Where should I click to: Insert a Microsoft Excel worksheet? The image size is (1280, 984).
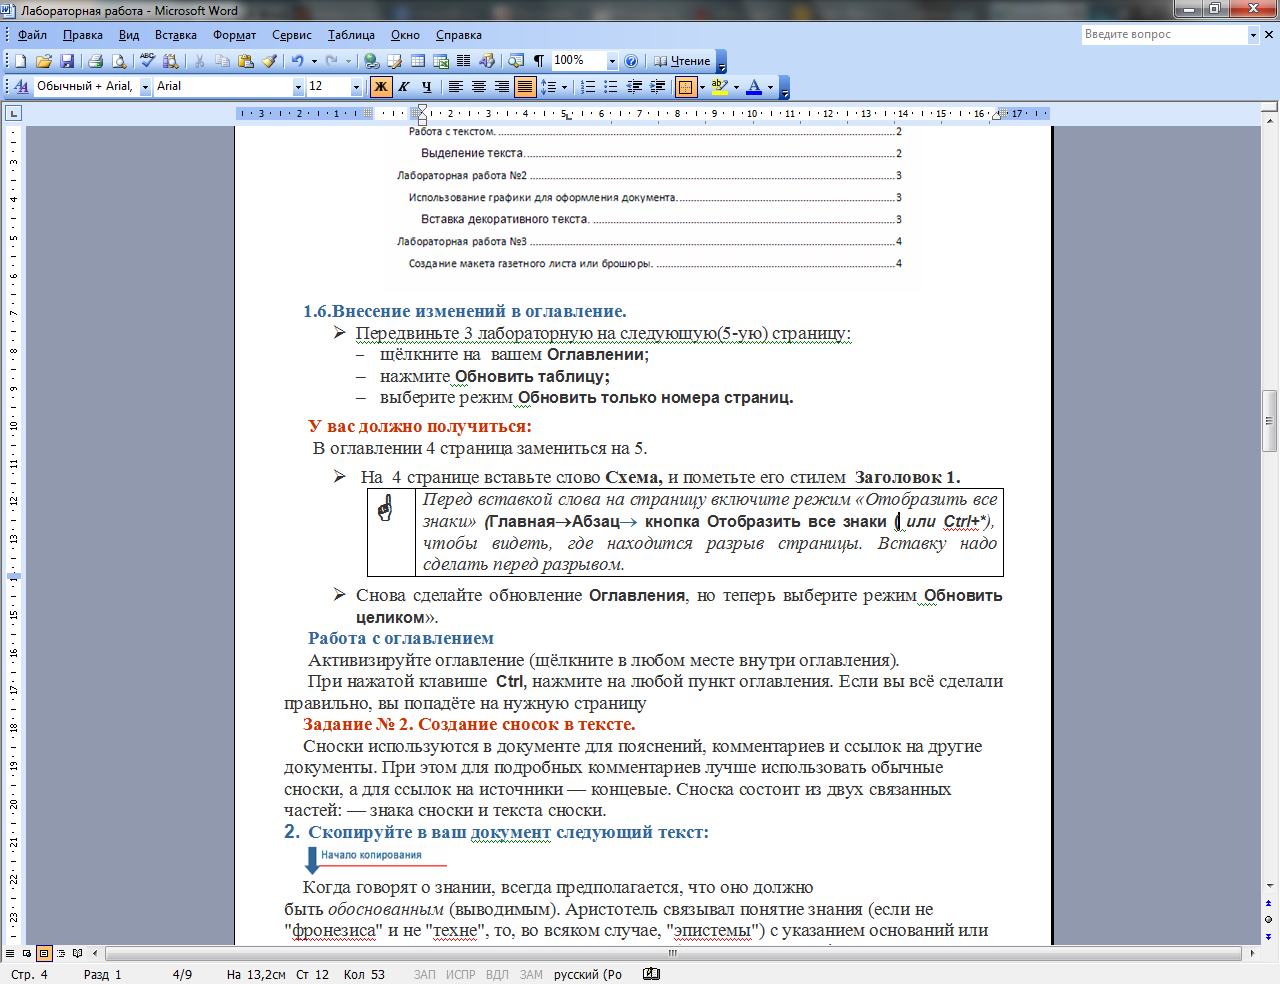441,61
